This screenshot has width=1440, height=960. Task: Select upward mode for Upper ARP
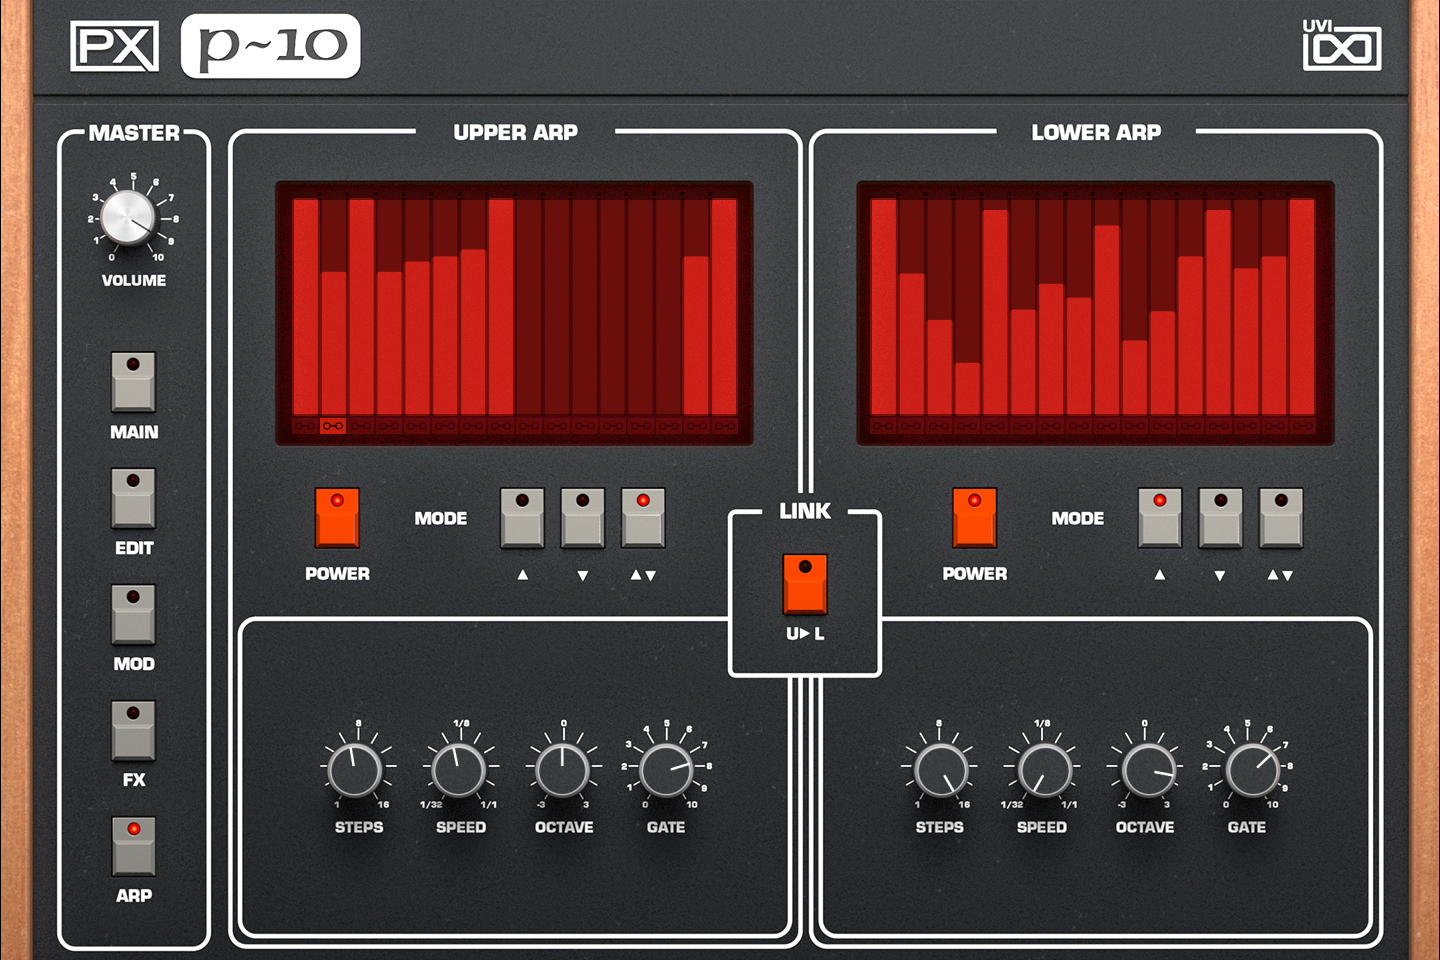click(522, 519)
